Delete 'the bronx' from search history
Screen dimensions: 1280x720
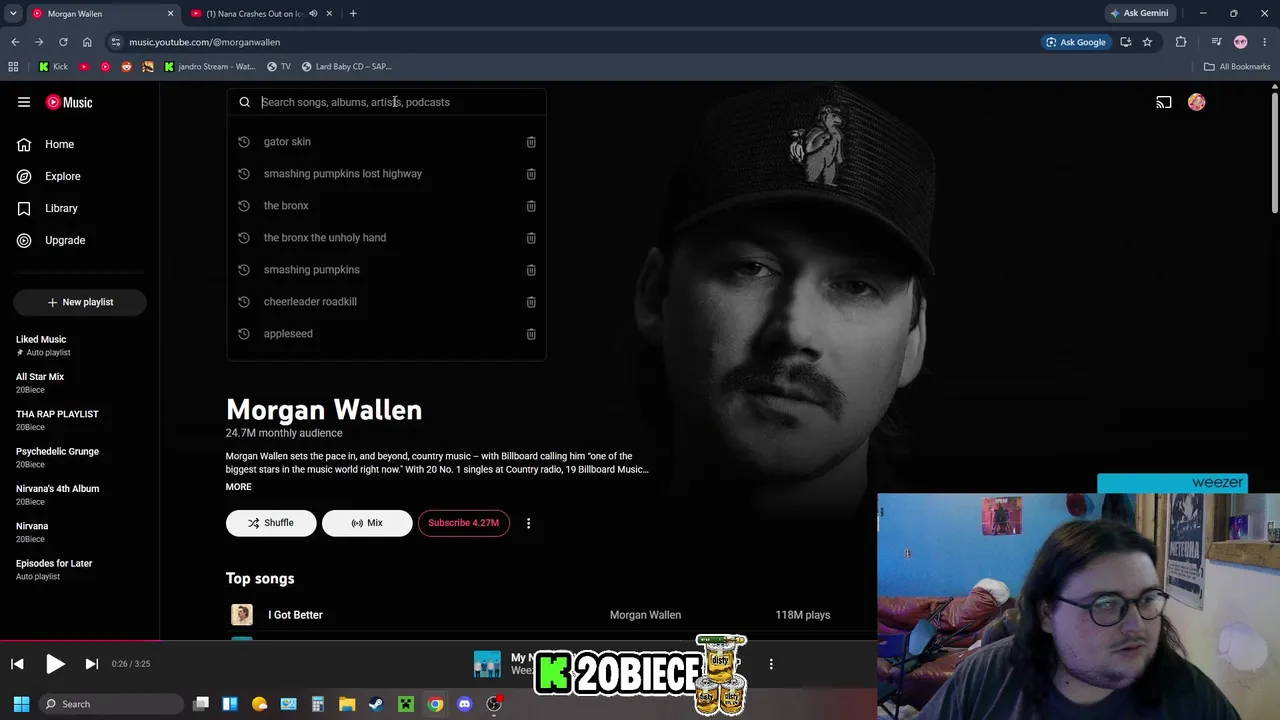pyautogui.click(x=531, y=206)
